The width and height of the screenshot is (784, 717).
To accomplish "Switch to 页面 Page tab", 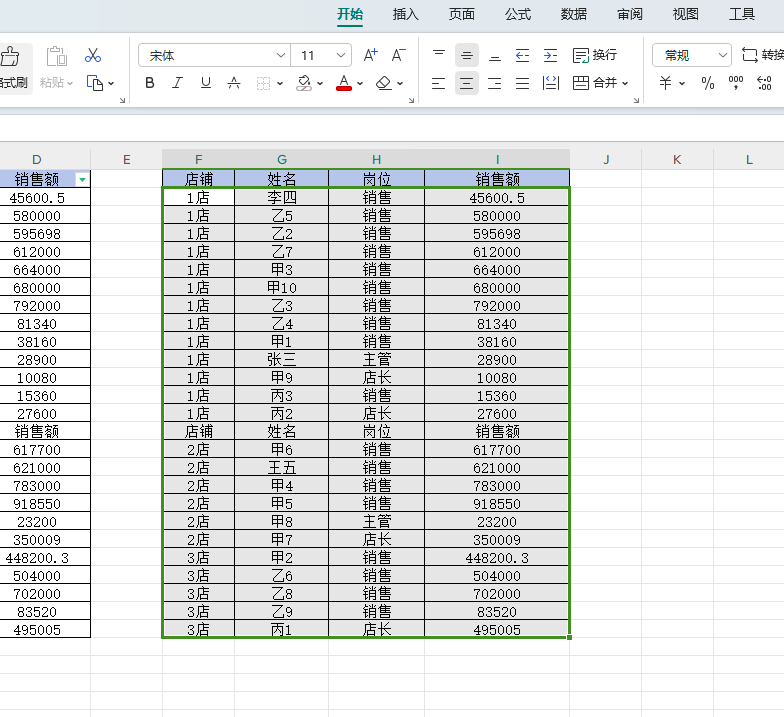I will click(x=462, y=14).
